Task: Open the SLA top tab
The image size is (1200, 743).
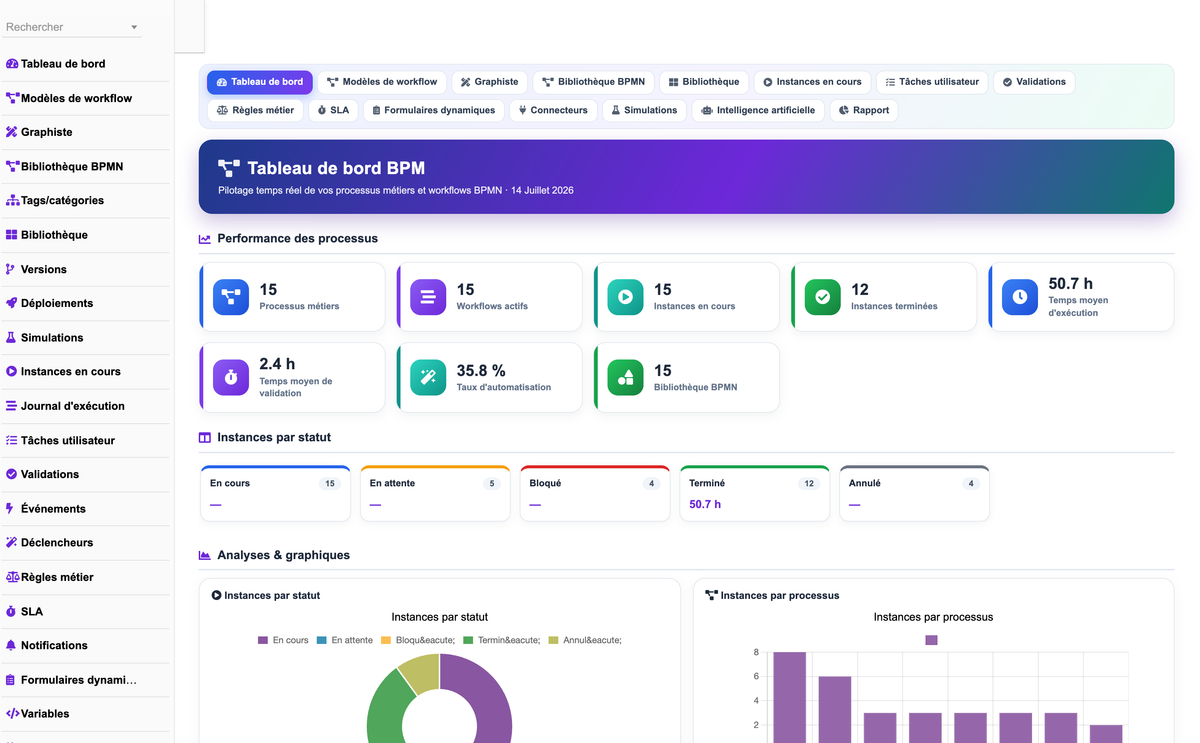Action: pos(333,110)
